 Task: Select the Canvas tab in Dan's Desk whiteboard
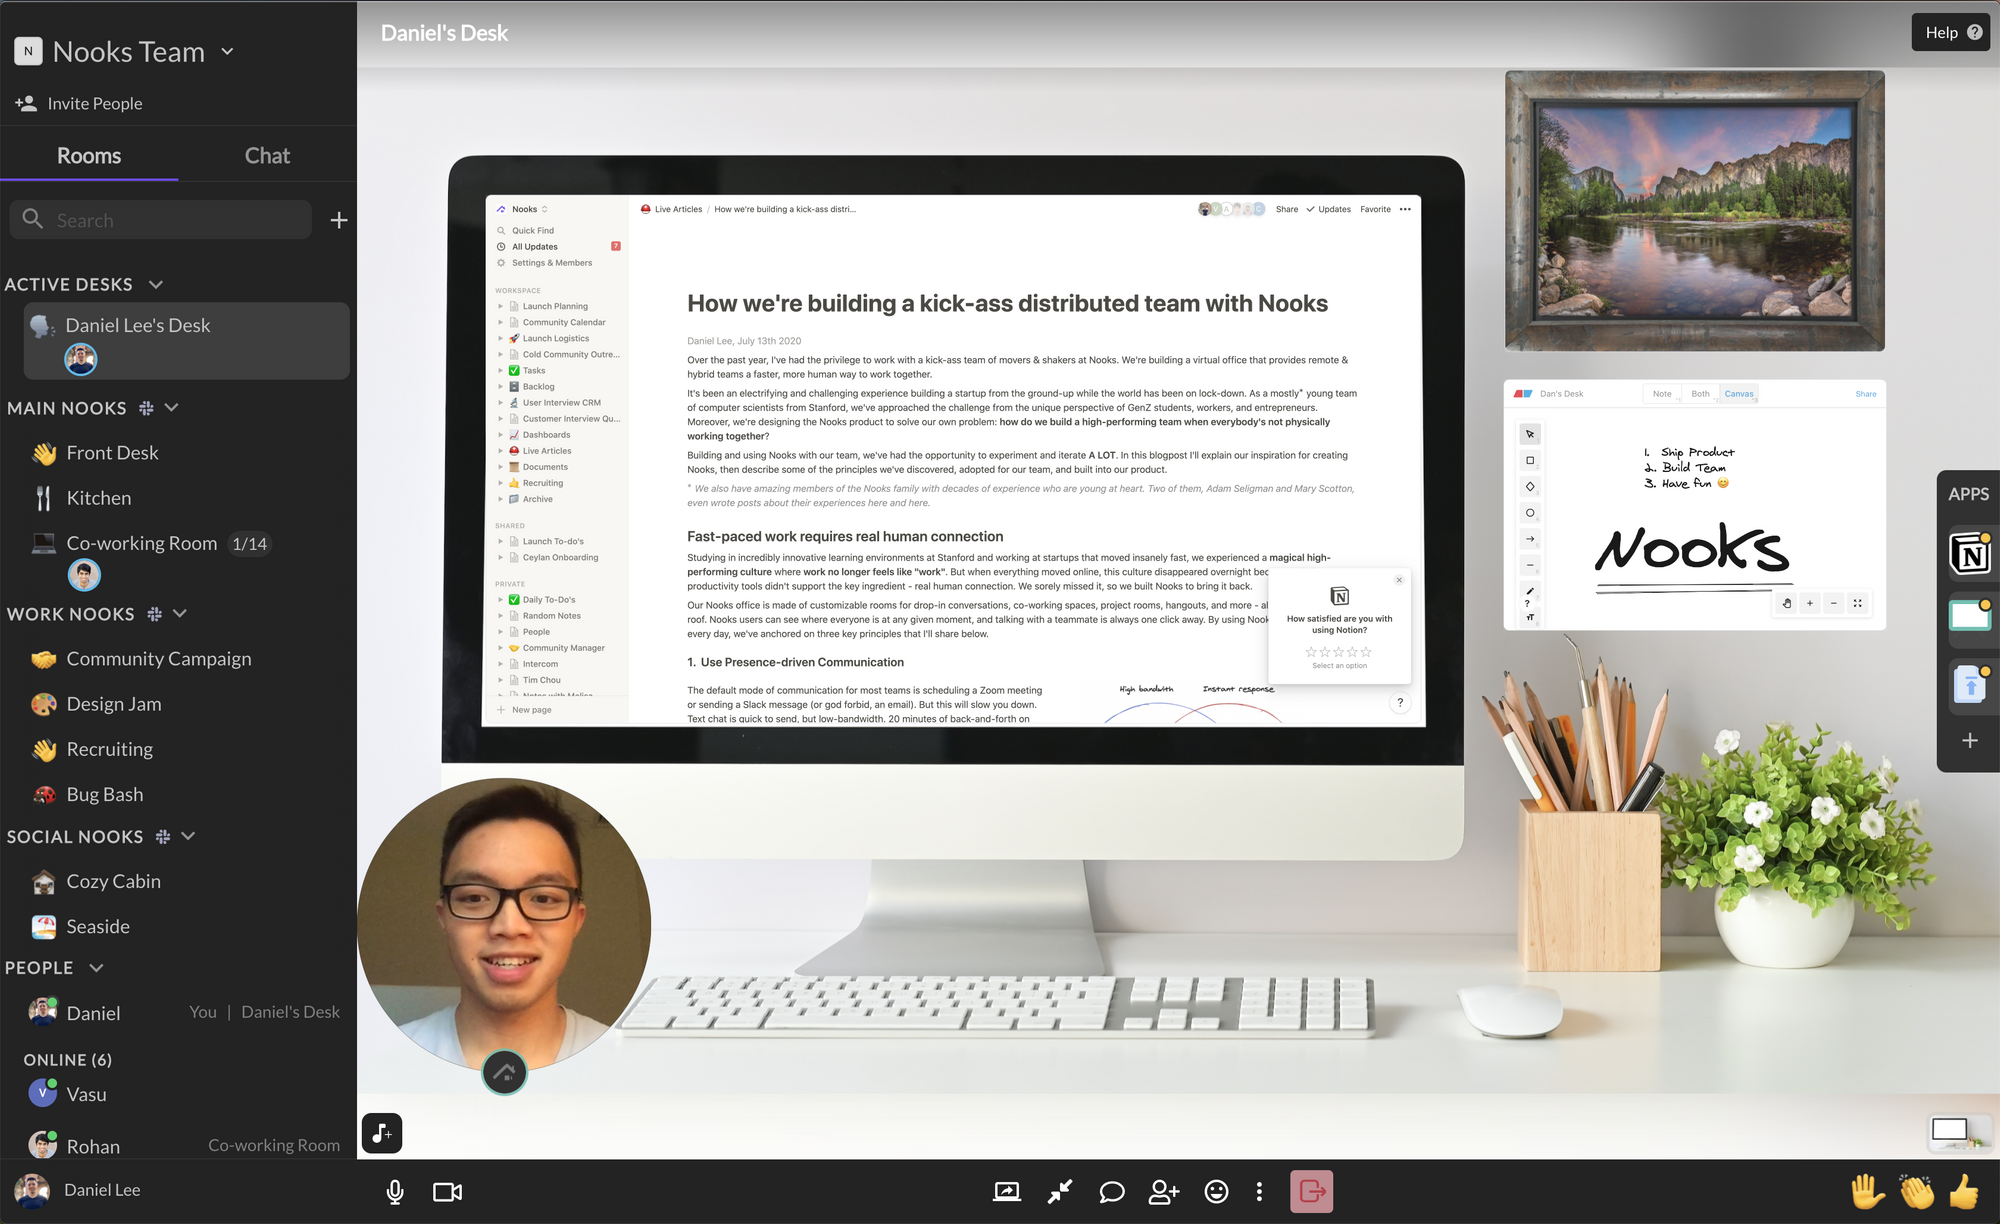(1739, 394)
